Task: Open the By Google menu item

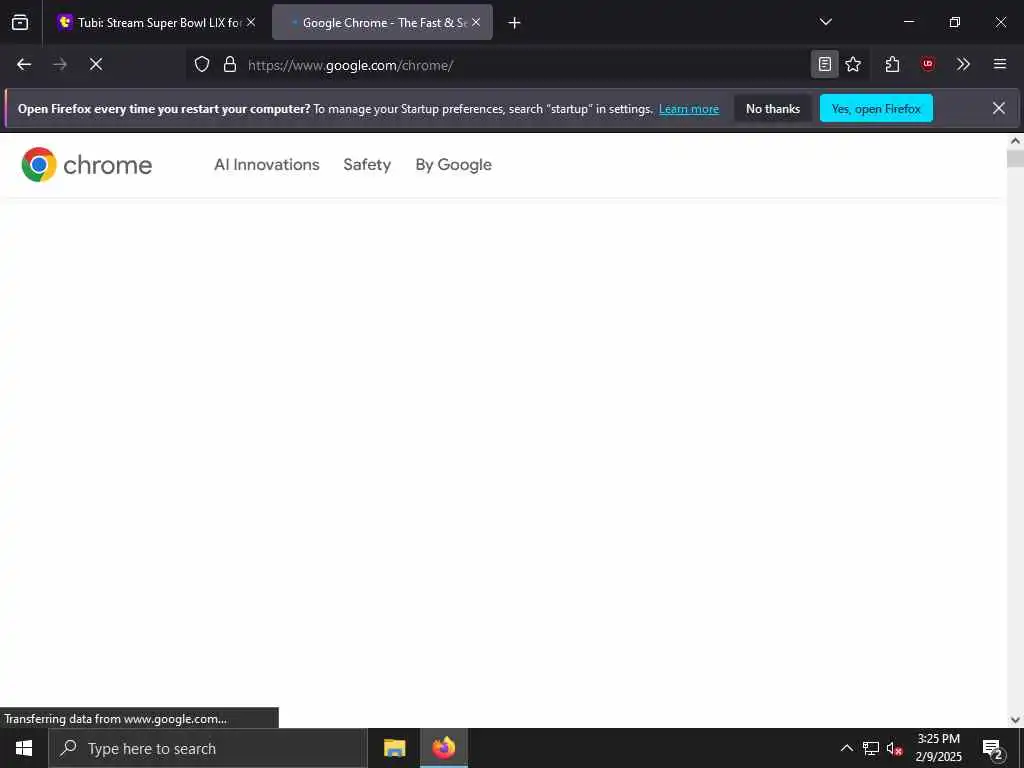Action: pos(453,165)
